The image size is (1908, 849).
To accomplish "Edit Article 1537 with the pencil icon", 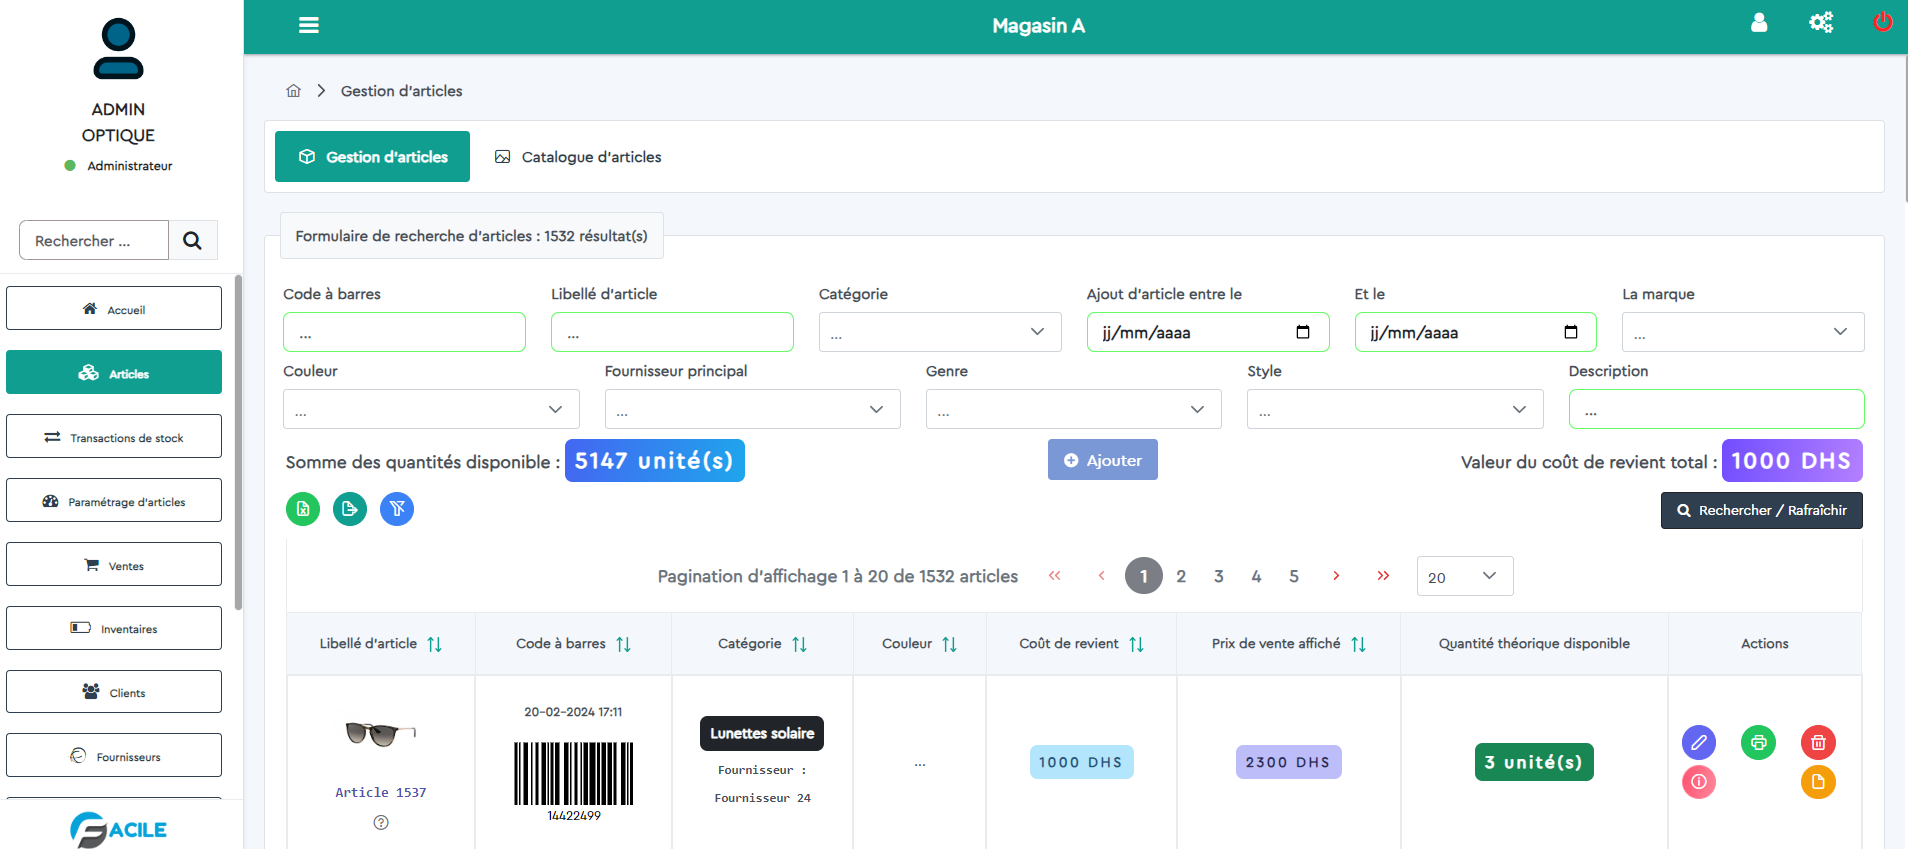I will point(1698,742).
